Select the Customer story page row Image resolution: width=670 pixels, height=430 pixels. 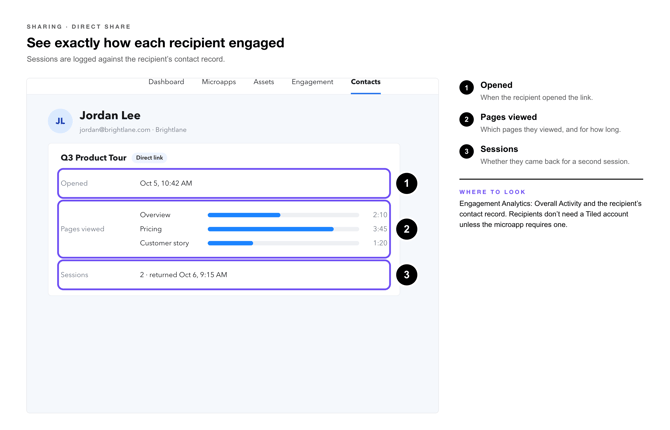point(263,243)
